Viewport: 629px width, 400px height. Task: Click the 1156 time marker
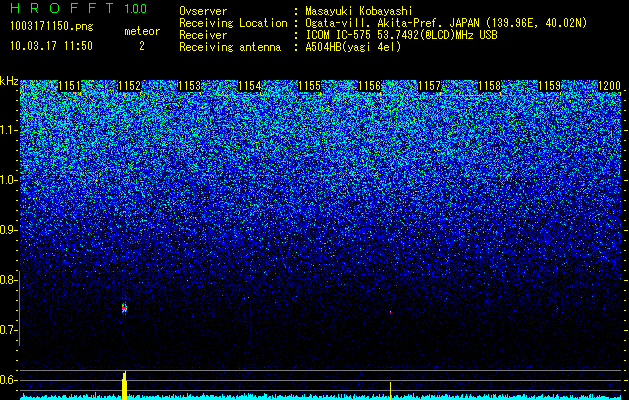click(x=369, y=86)
